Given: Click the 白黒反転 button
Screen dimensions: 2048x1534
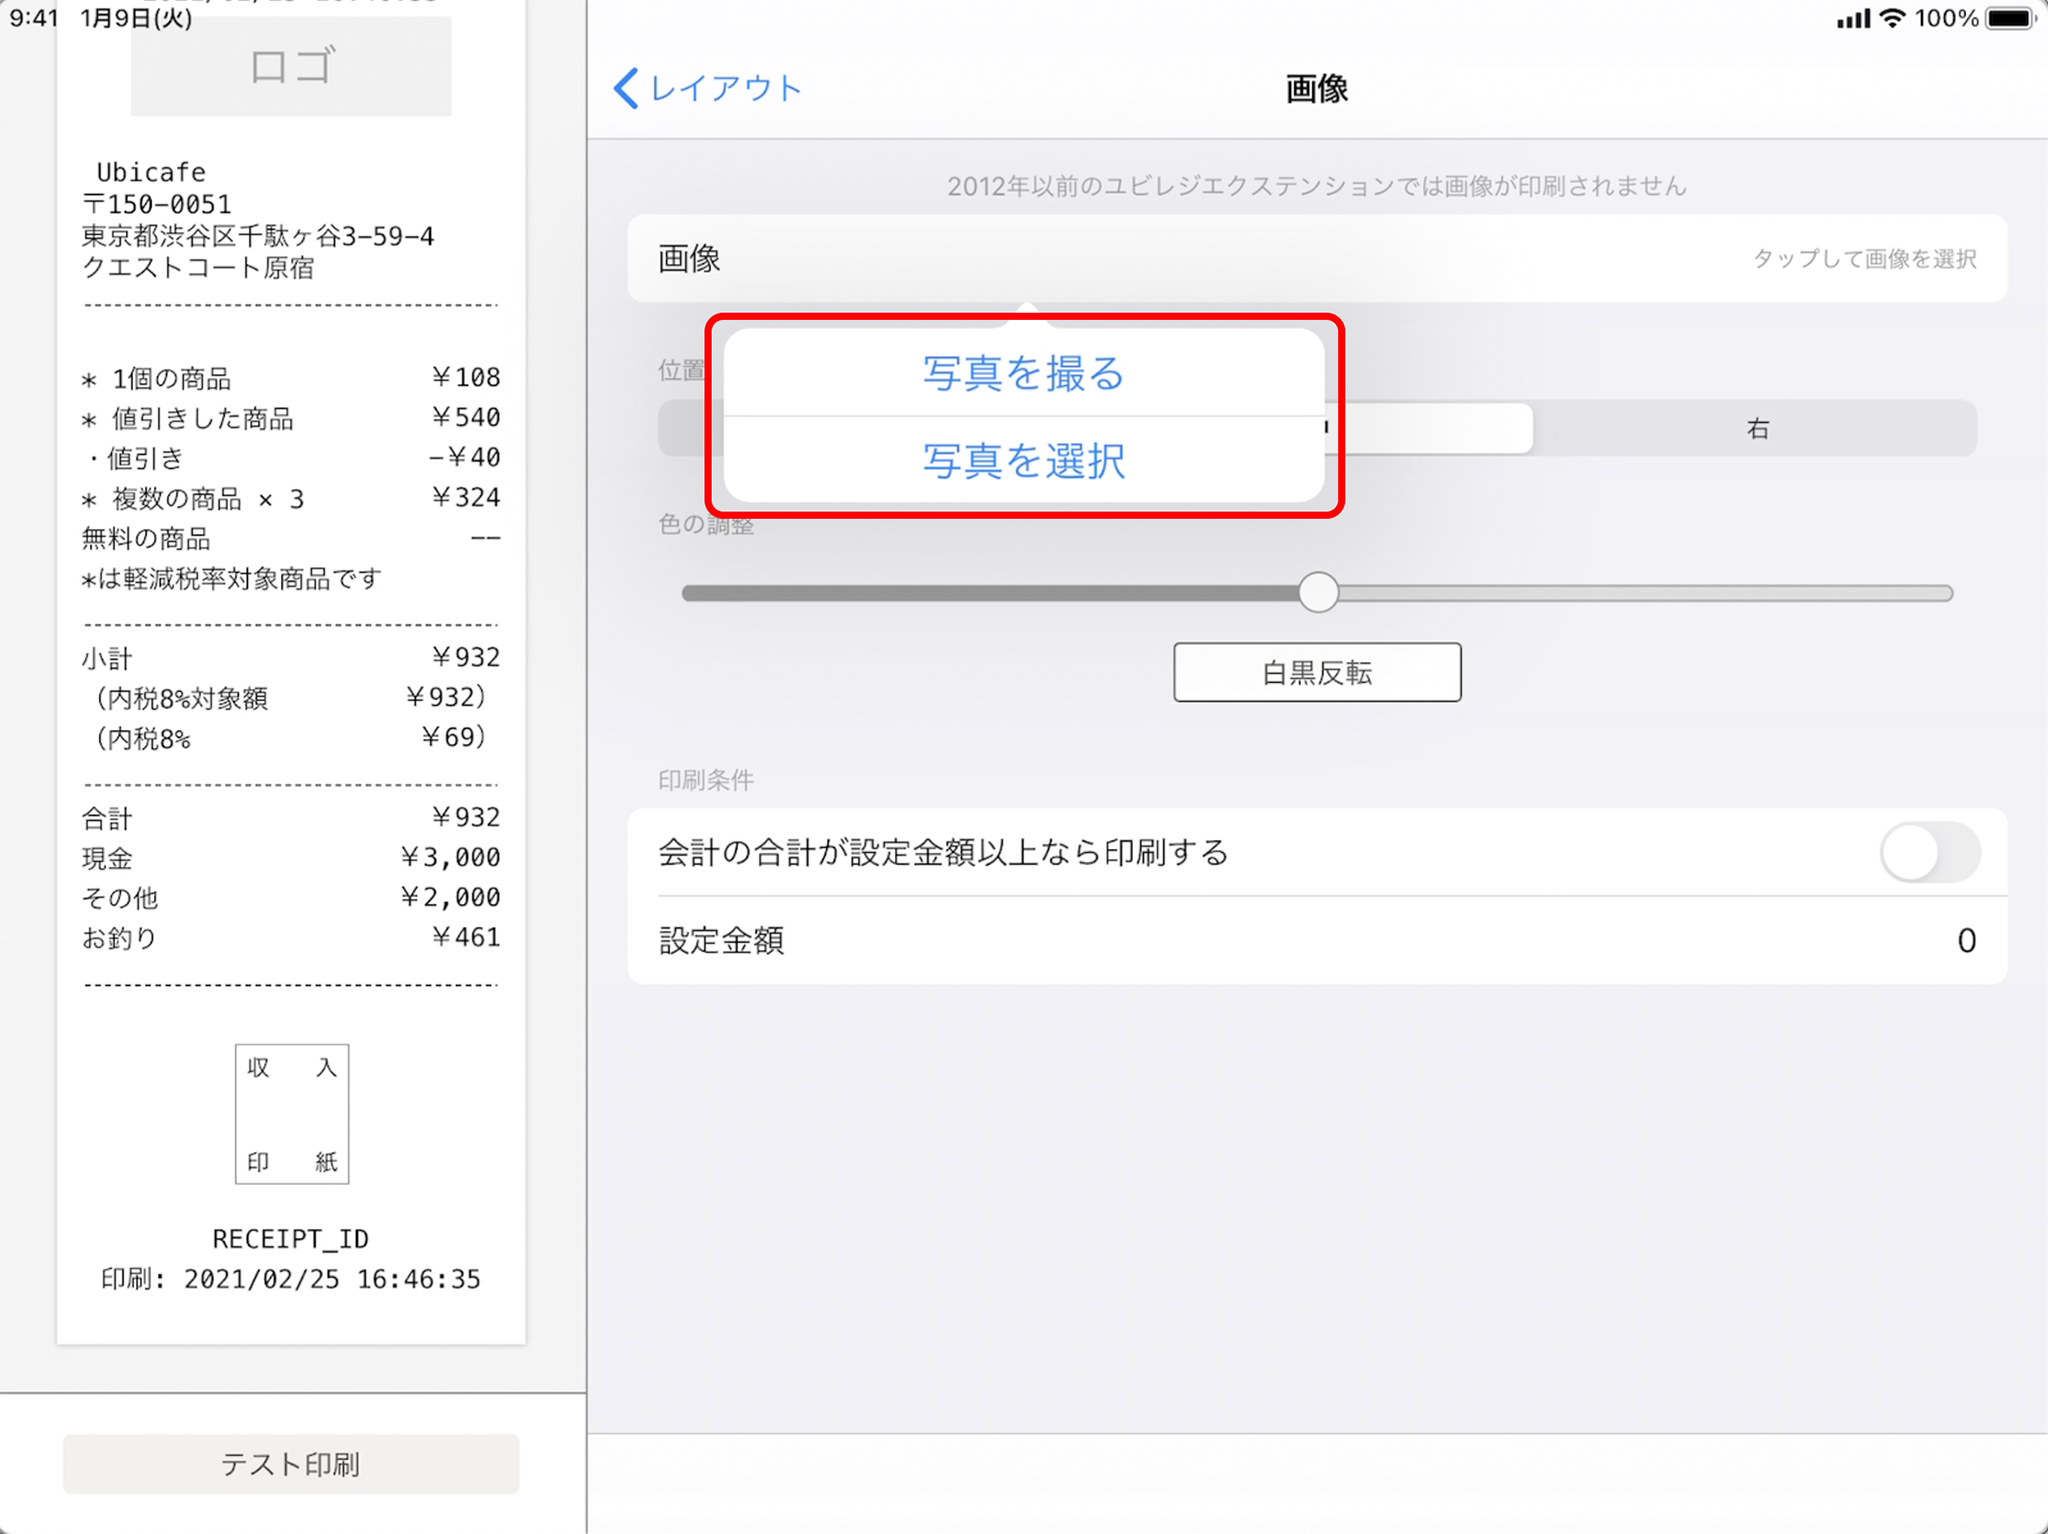Looking at the screenshot, I should coord(1317,672).
